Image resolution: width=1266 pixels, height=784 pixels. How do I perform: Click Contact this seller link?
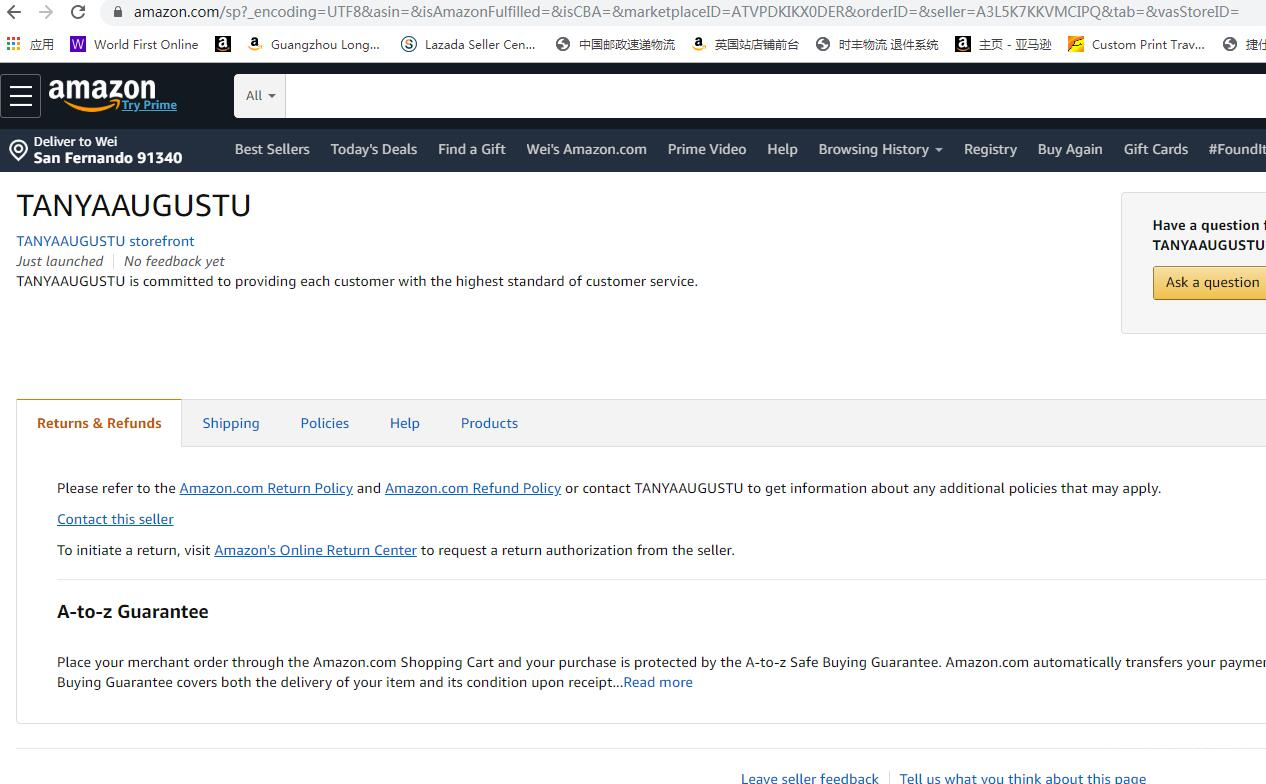pyautogui.click(x=115, y=519)
